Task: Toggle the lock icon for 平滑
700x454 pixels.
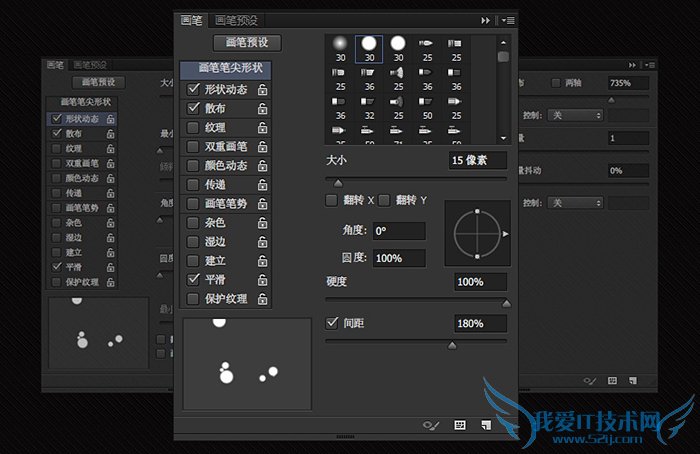Action: [262, 280]
